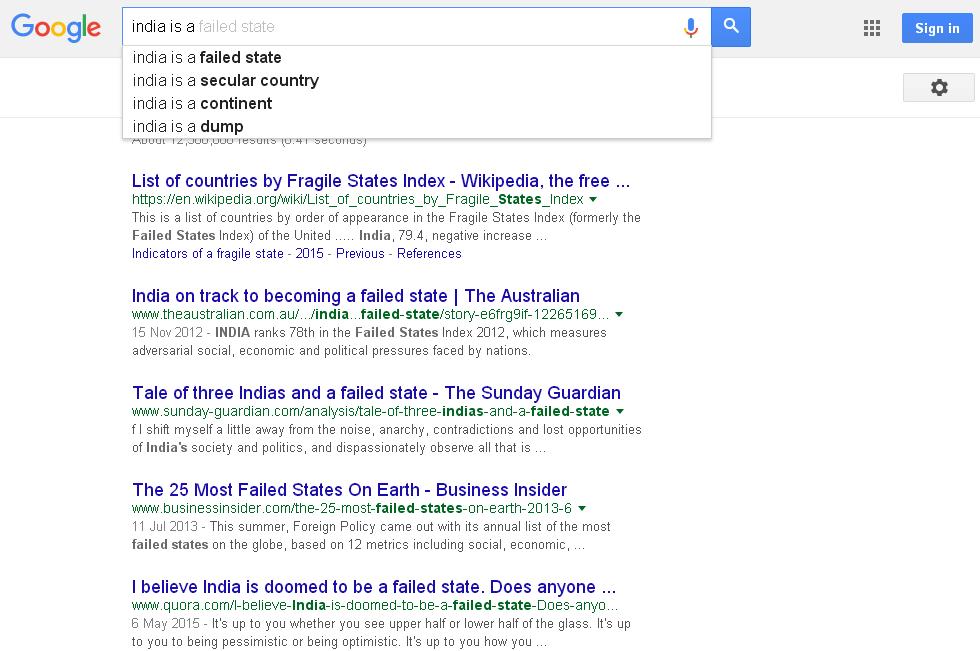The image size is (980, 651).
Task: Open 'India on track to becoming a failed state'
Action: [x=356, y=296]
